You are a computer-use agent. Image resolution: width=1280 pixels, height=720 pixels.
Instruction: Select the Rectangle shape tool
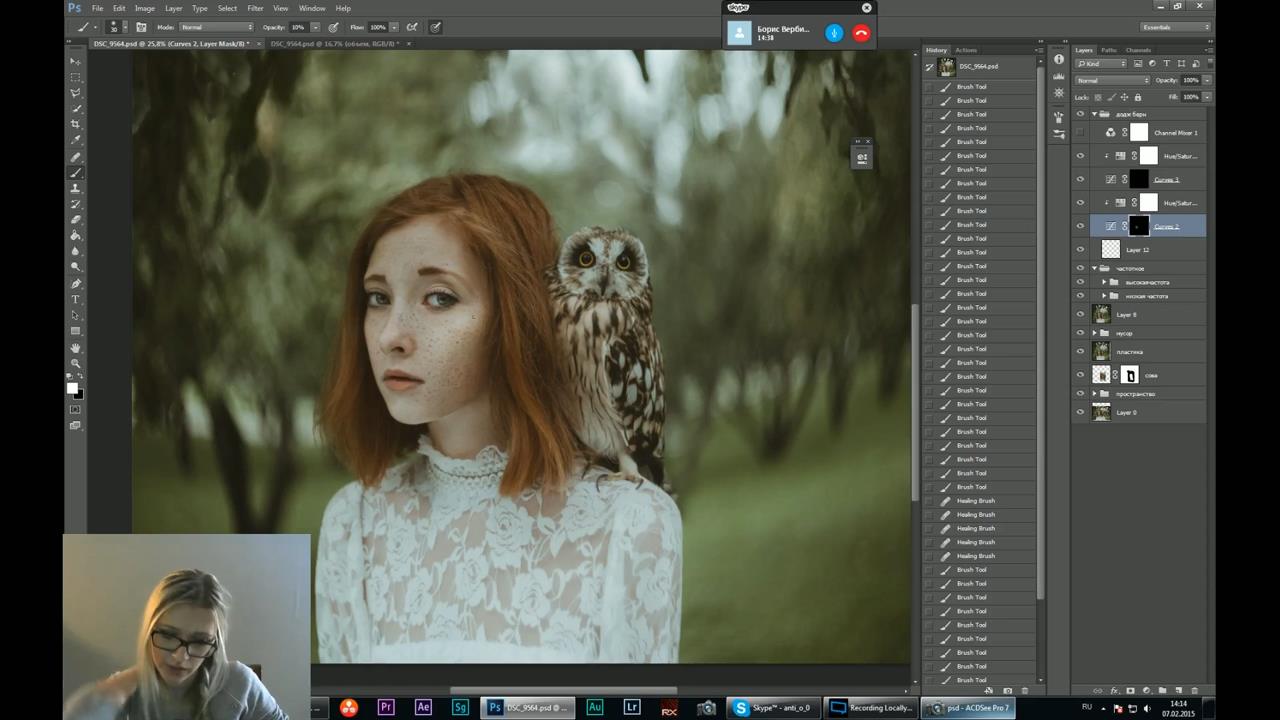(75, 331)
